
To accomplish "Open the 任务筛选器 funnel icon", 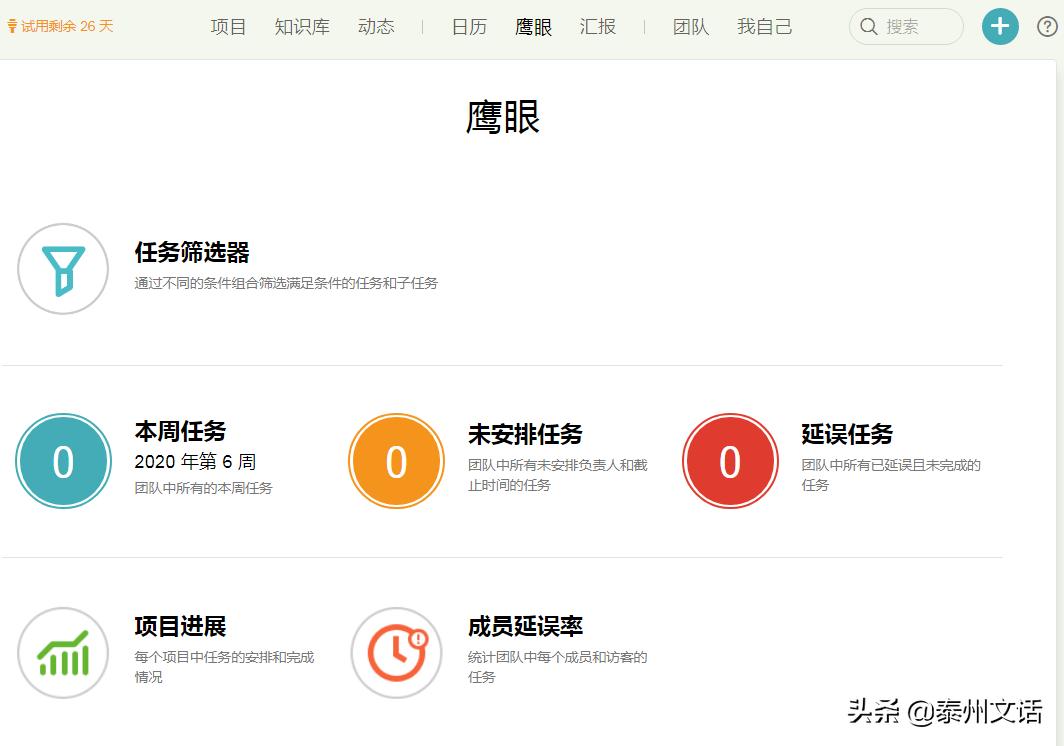I will click(x=63, y=268).
